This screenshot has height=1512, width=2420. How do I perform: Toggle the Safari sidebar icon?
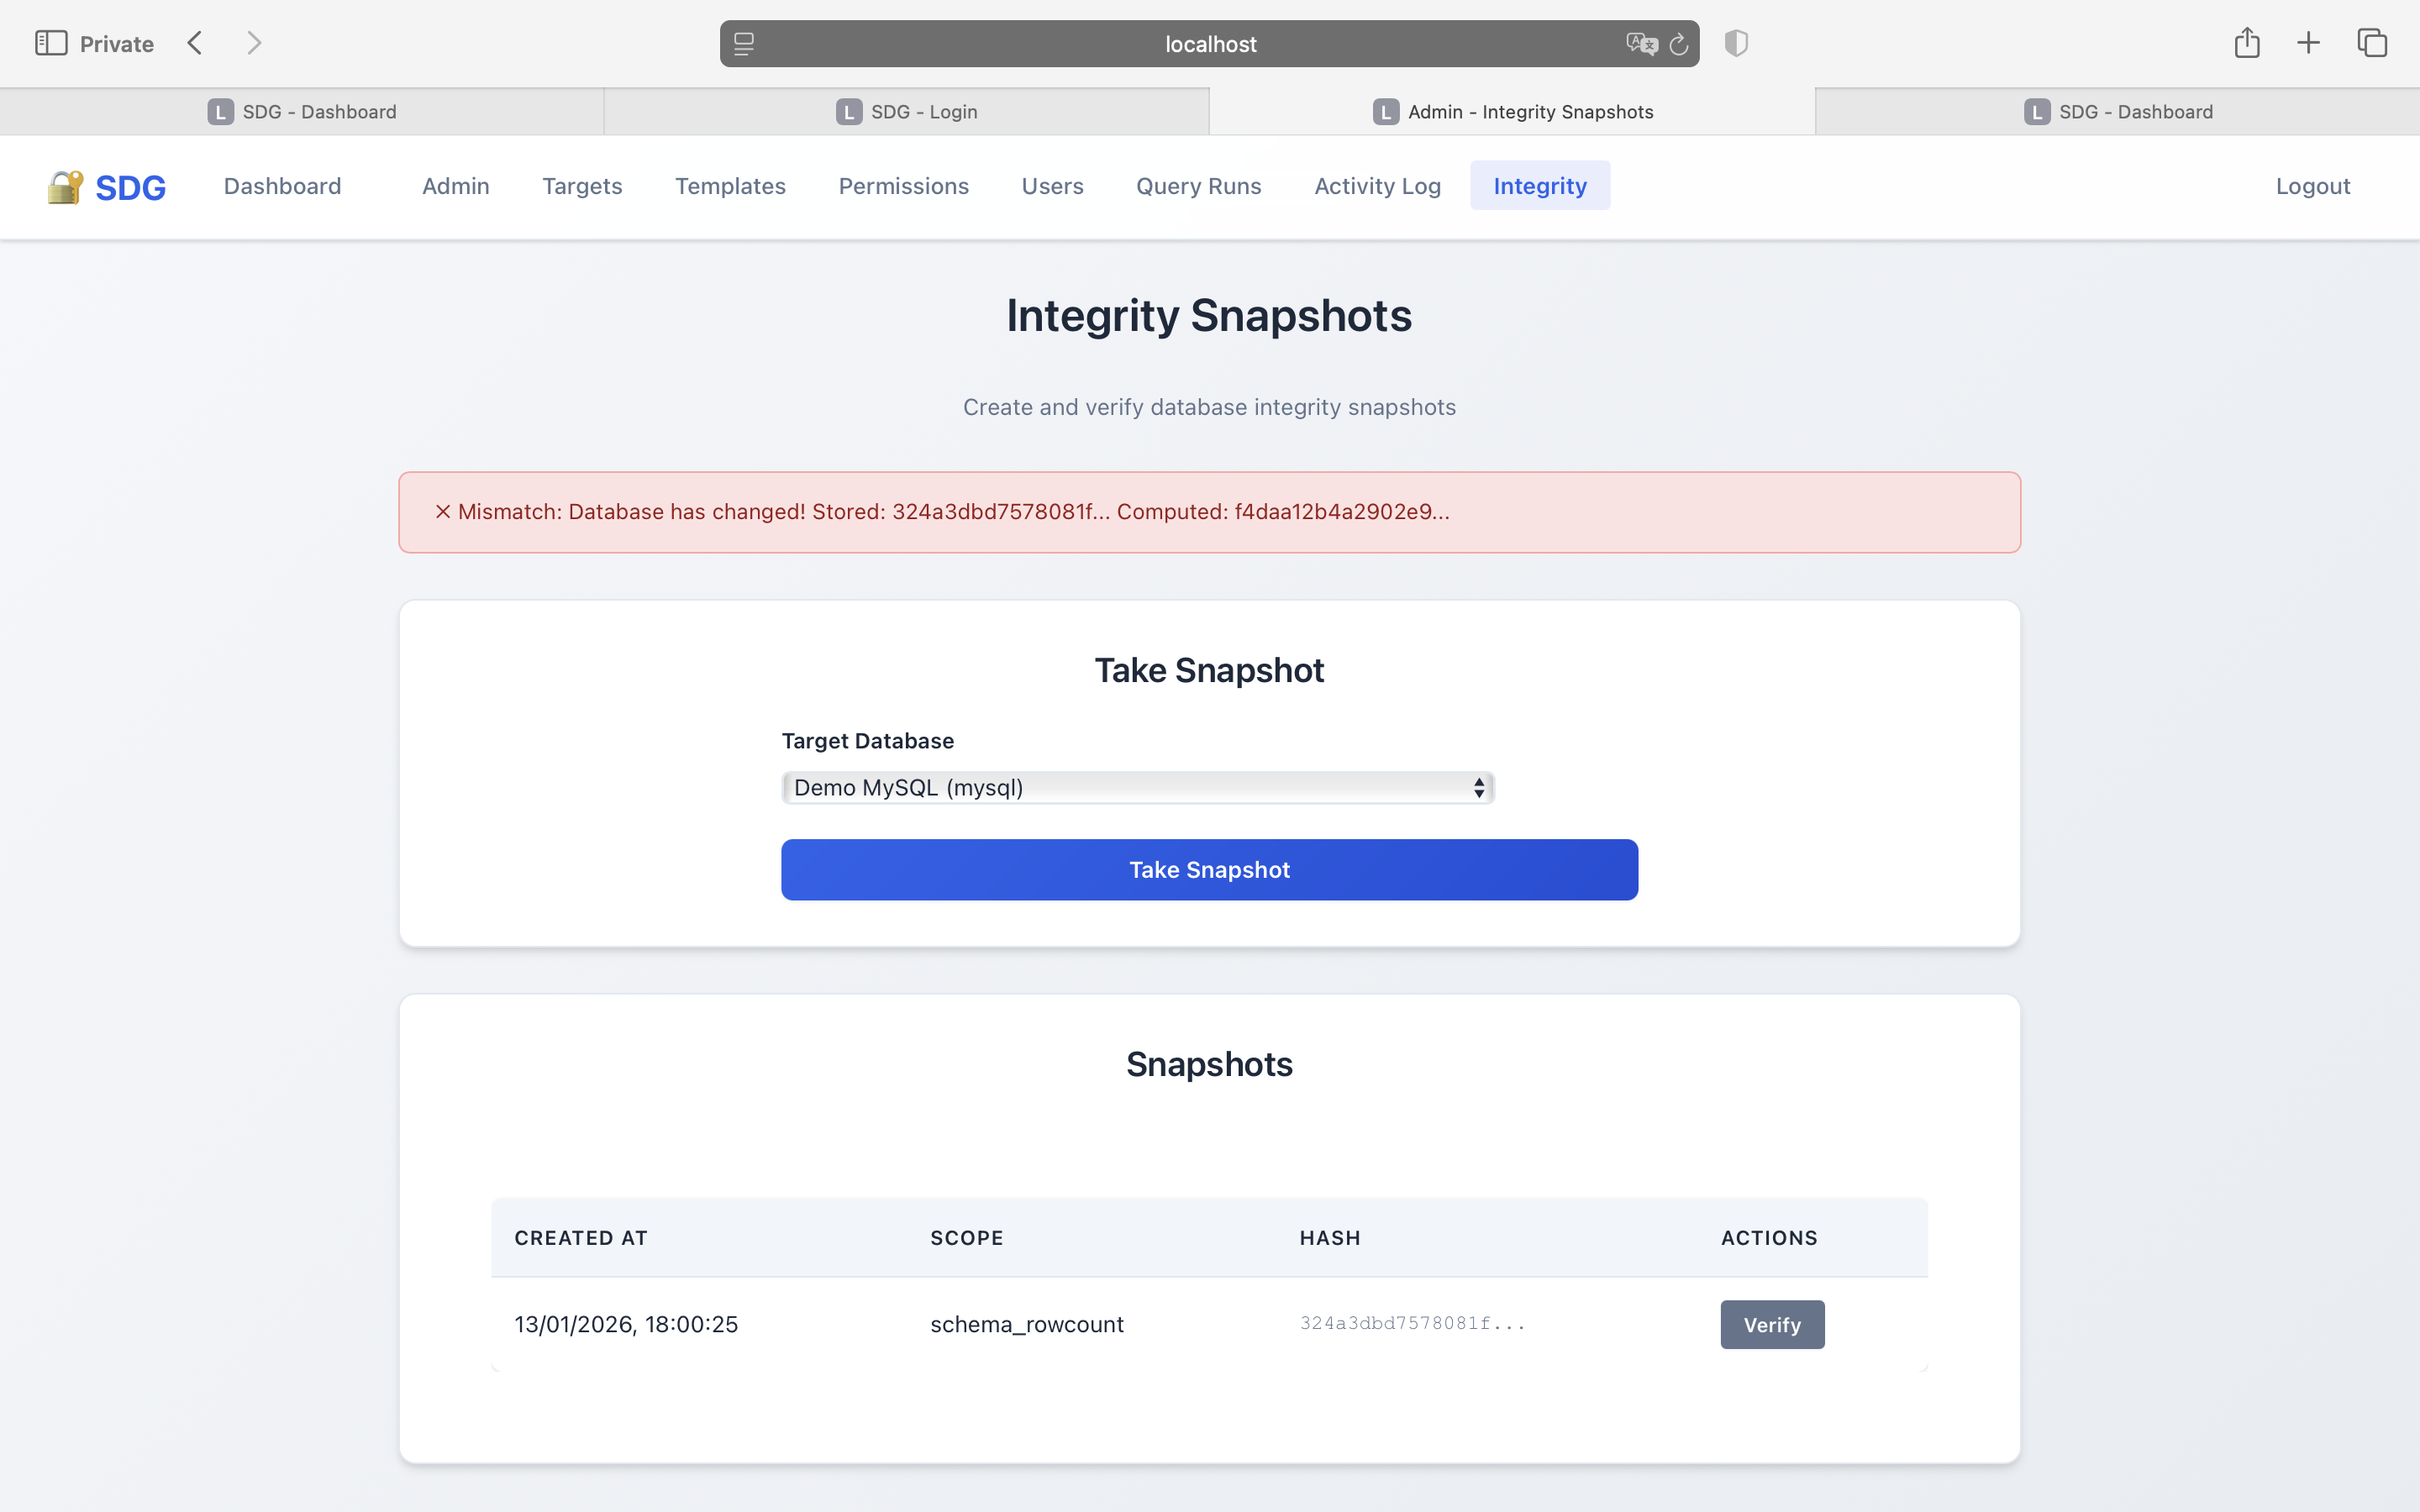coord(52,42)
